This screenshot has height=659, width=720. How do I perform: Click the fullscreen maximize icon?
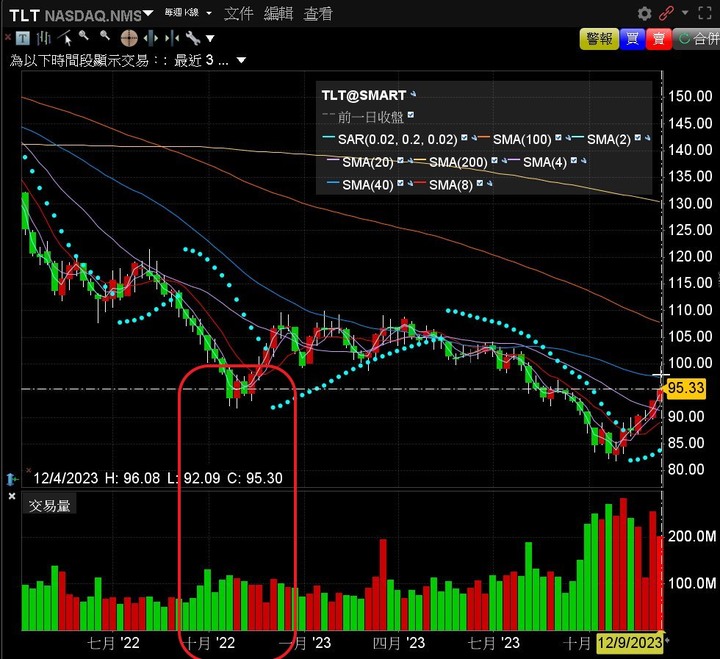click(x=705, y=13)
